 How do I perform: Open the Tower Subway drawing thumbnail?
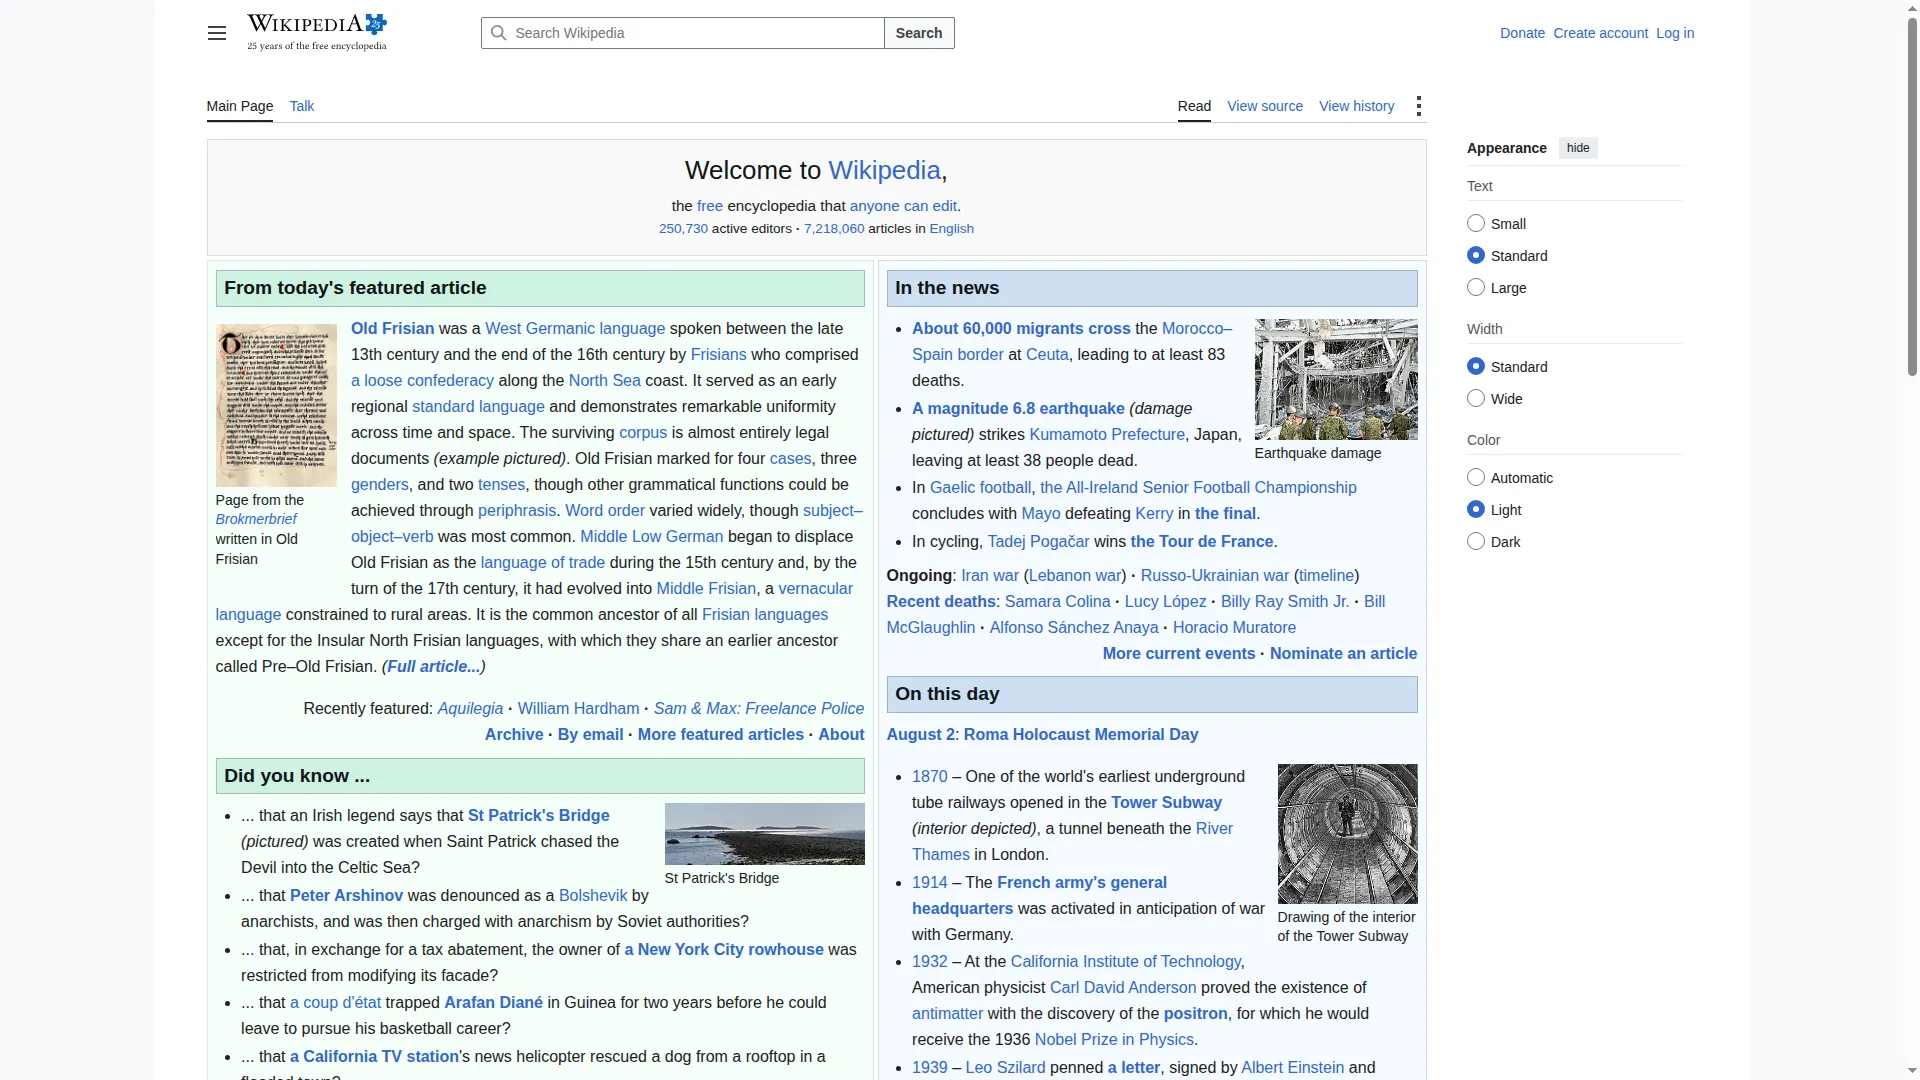pos(1348,834)
